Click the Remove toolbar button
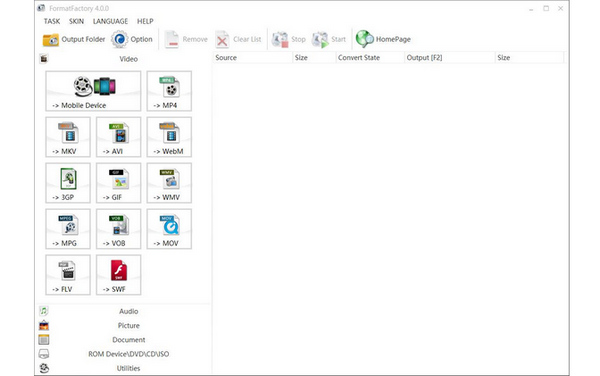The image size is (600, 376). point(186,39)
